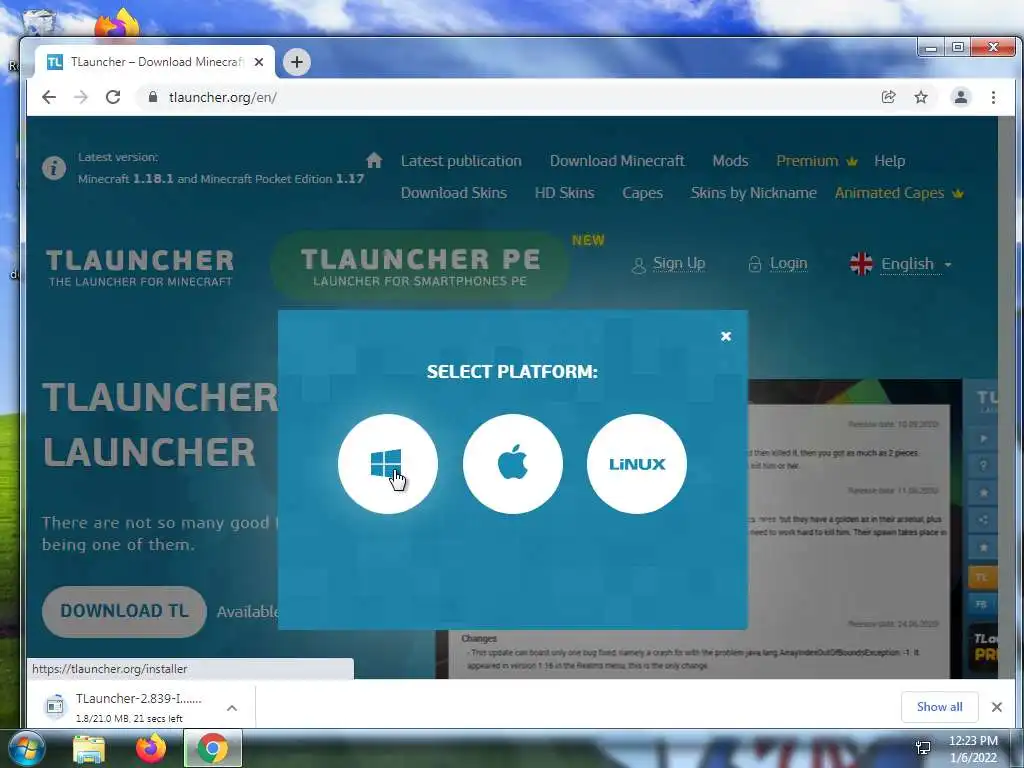Open the Help menu item
This screenshot has height=768, width=1024.
click(889, 161)
